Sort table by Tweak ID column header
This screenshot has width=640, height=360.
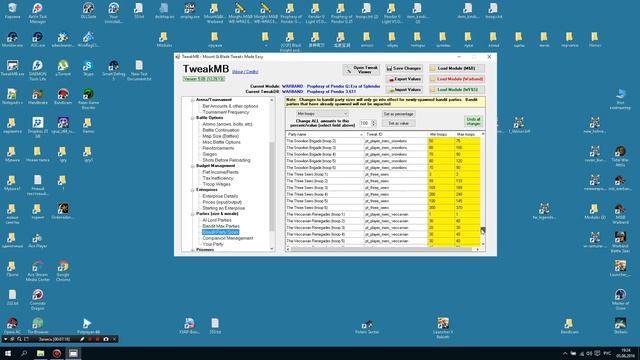tap(396, 134)
